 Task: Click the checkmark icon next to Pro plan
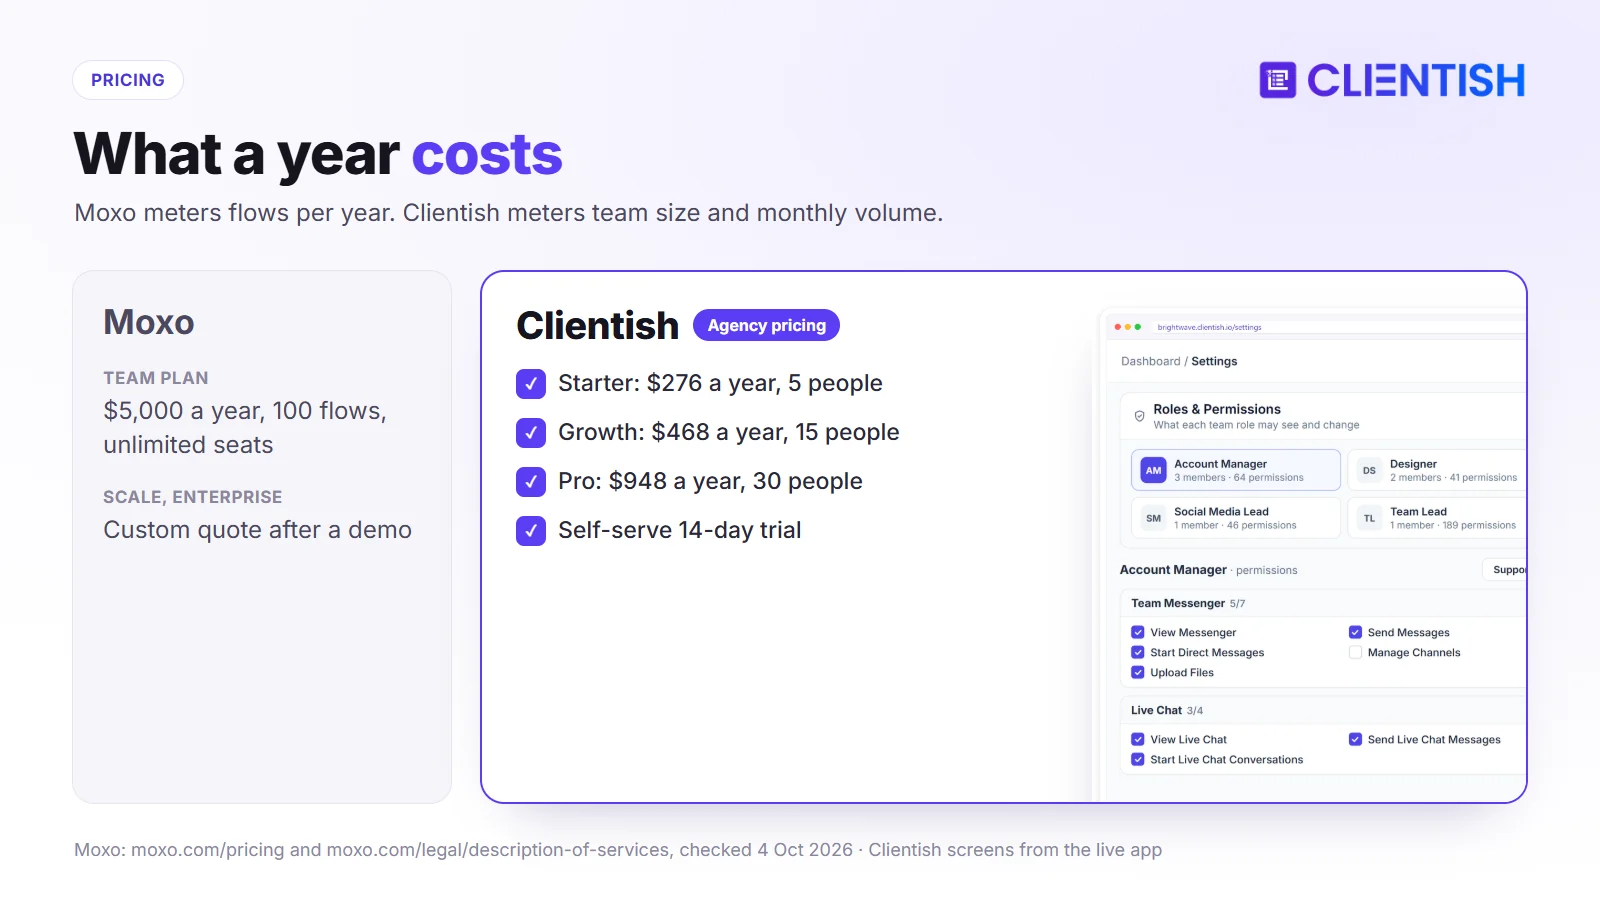coord(531,482)
